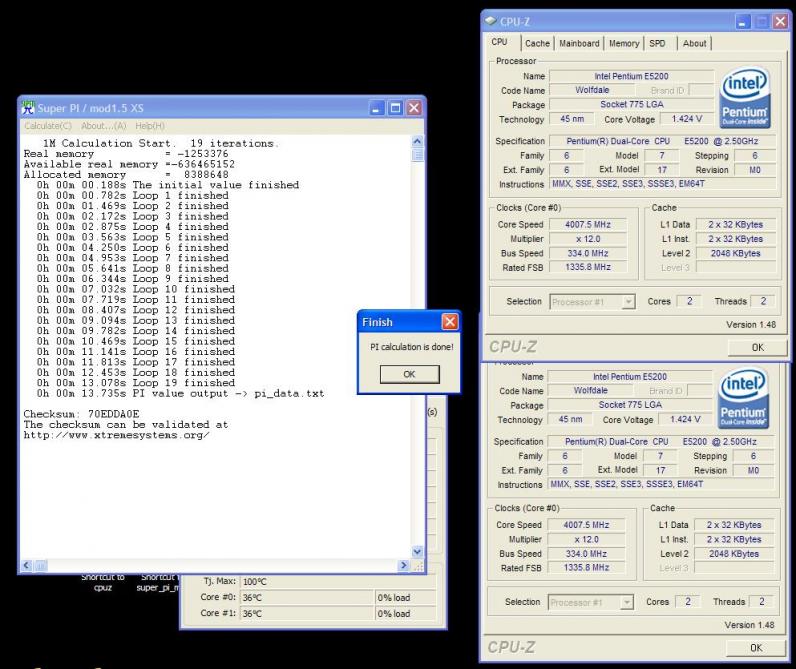Click the Core Speed 4007.5 MHz value in lower CPU-Z

586,525
